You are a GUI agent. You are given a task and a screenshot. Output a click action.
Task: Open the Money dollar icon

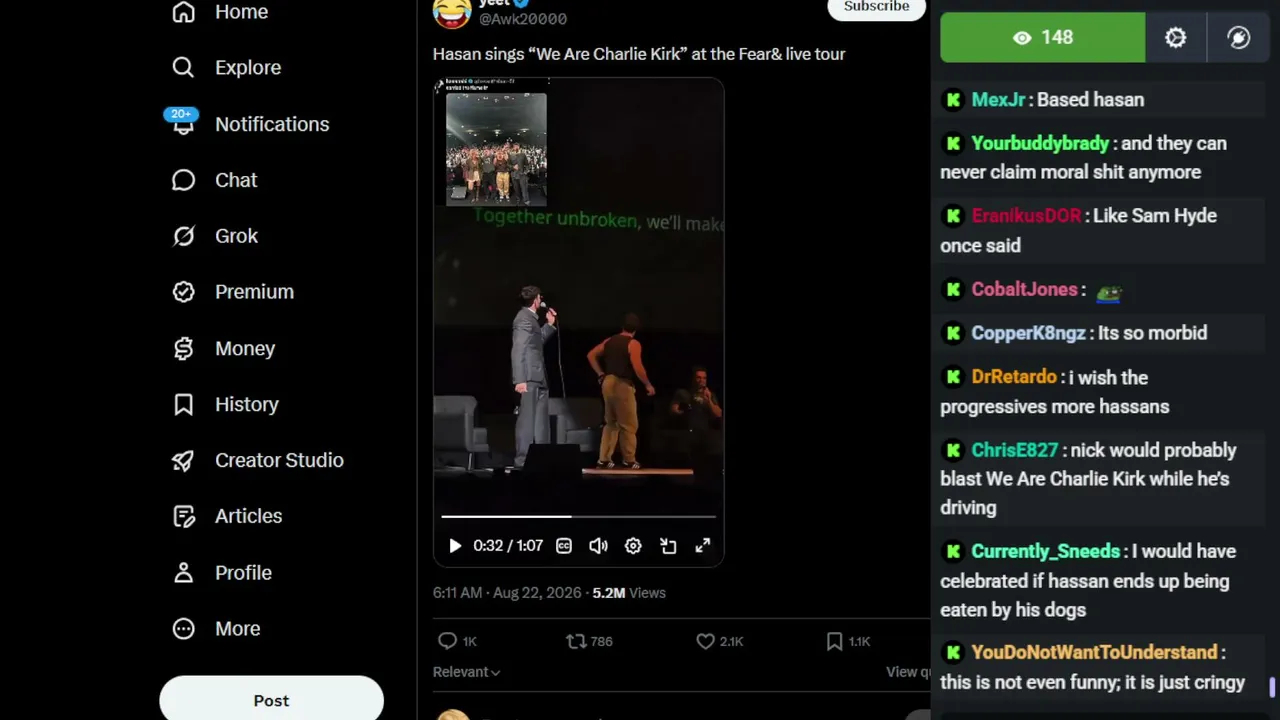tap(183, 348)
